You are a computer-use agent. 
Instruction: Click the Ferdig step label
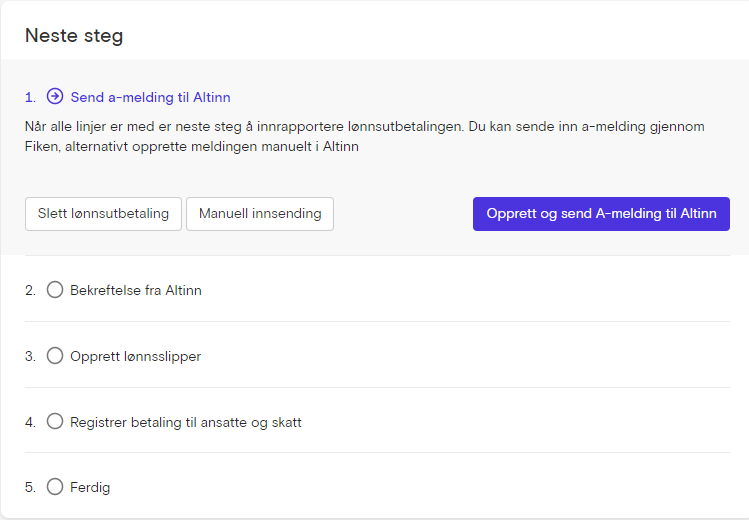90,488
